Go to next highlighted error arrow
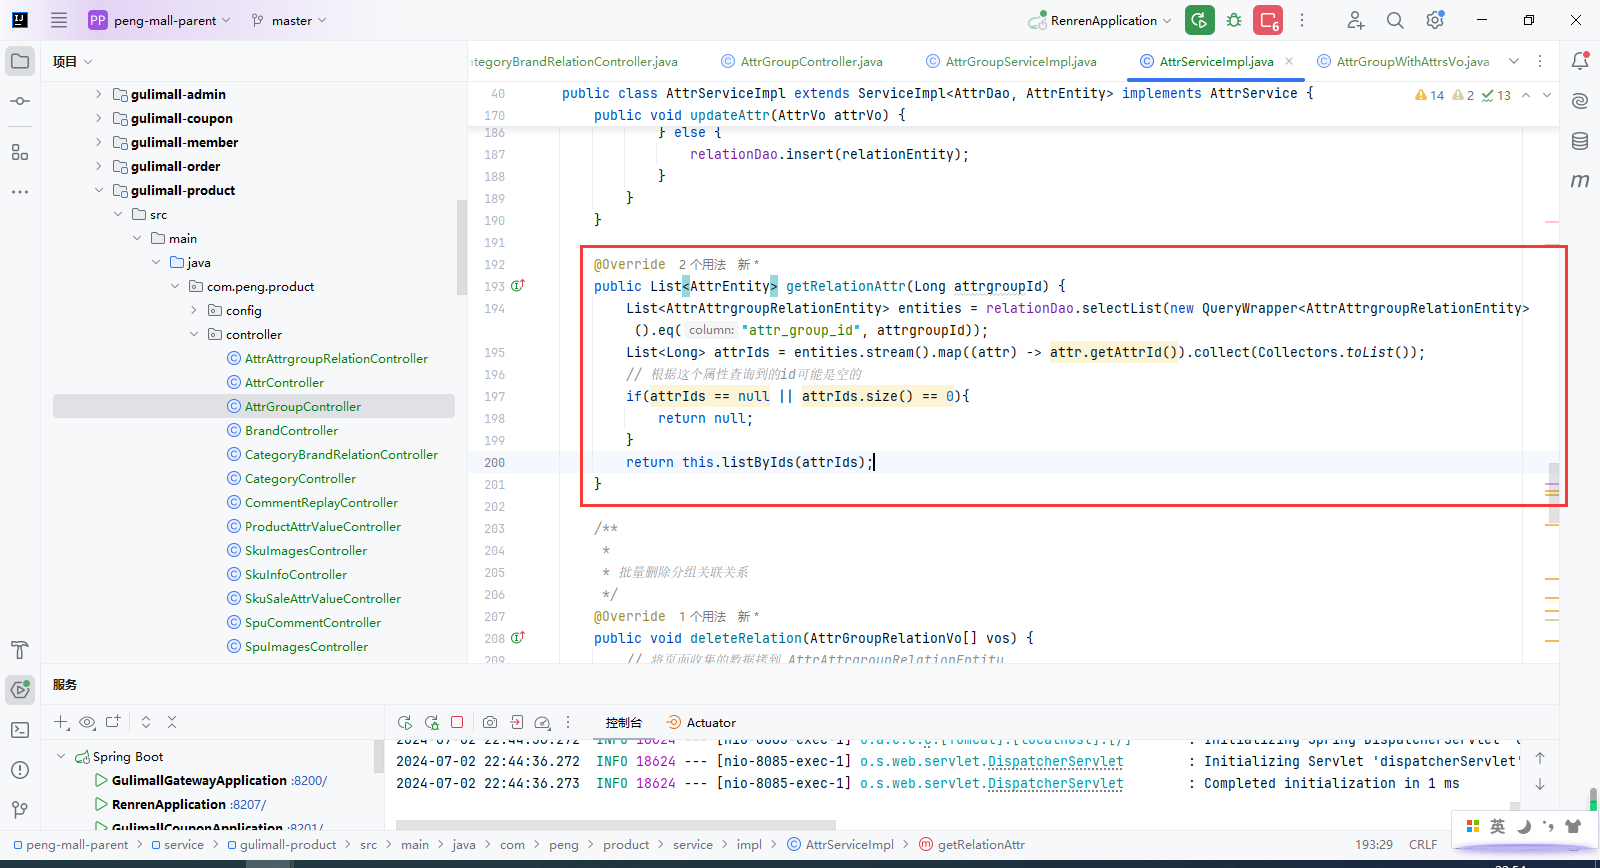This screenshot has height=868, width=1600. [1547, 95]
